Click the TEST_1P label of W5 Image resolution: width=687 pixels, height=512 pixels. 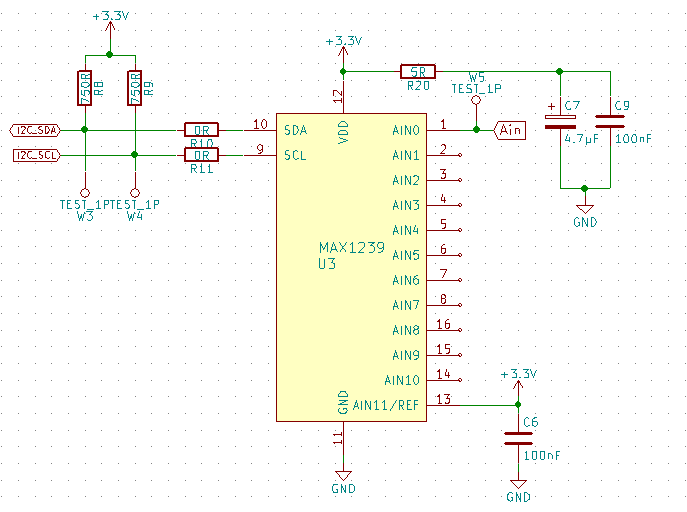(x=476, y=88)
